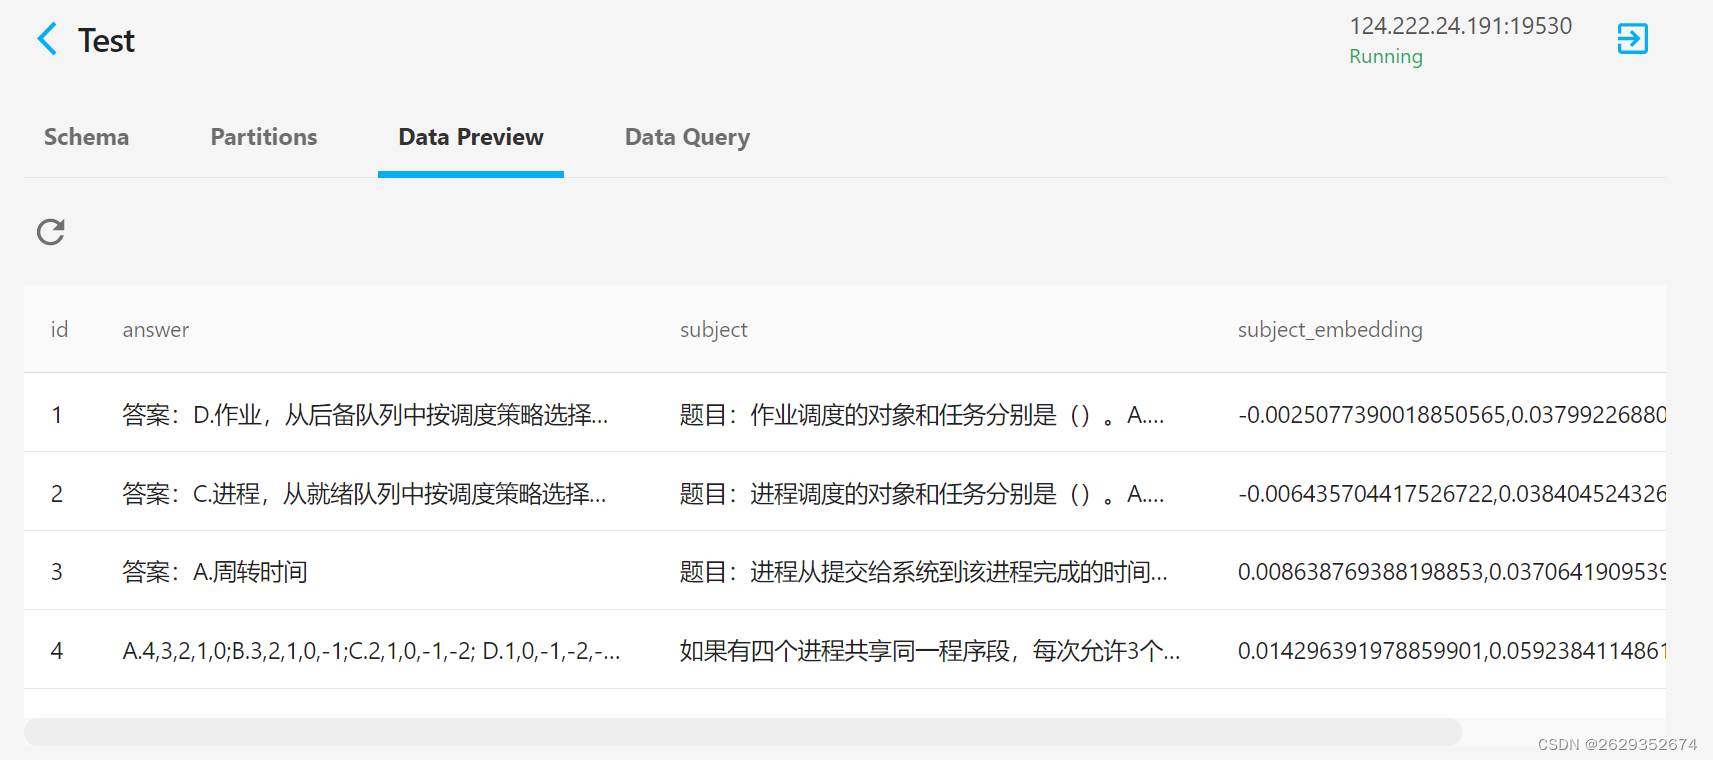The height and width of the screenshot is (760, 1713).
Task: Click id cell 1
Action: click(57, 415)
